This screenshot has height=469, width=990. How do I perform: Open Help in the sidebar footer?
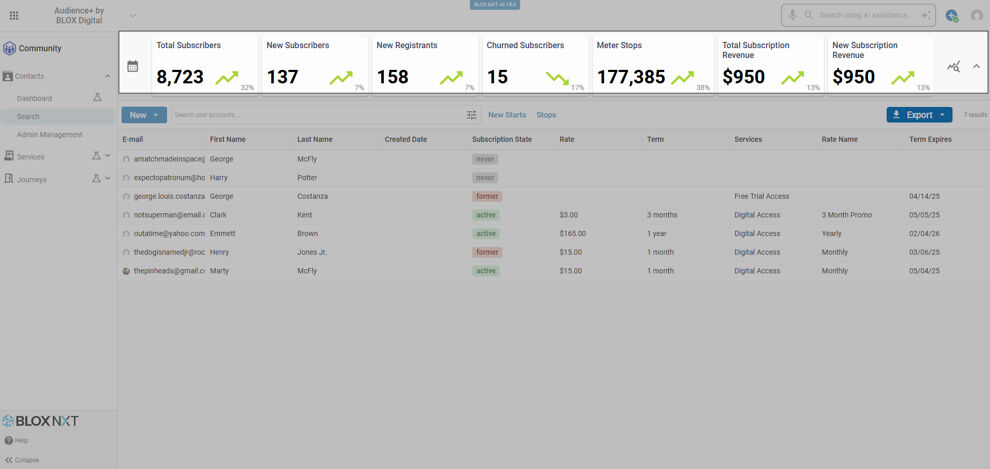16,441
